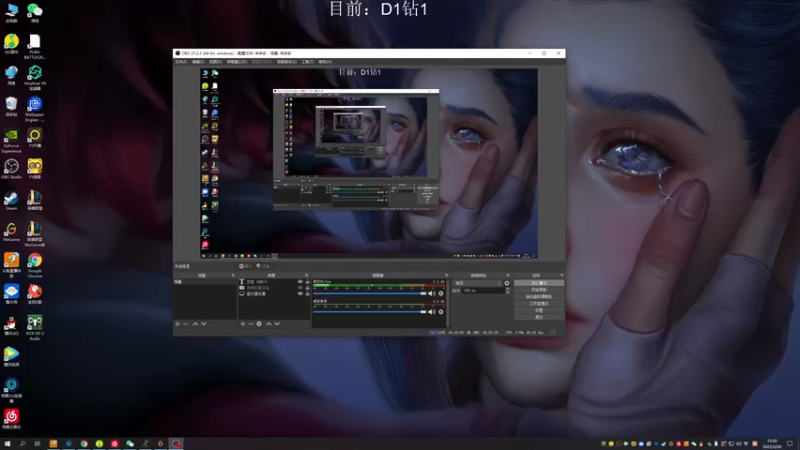This screenshot has height=450, width=800.
Task: Click the OBS preview canvas
Action: (369, 163)
